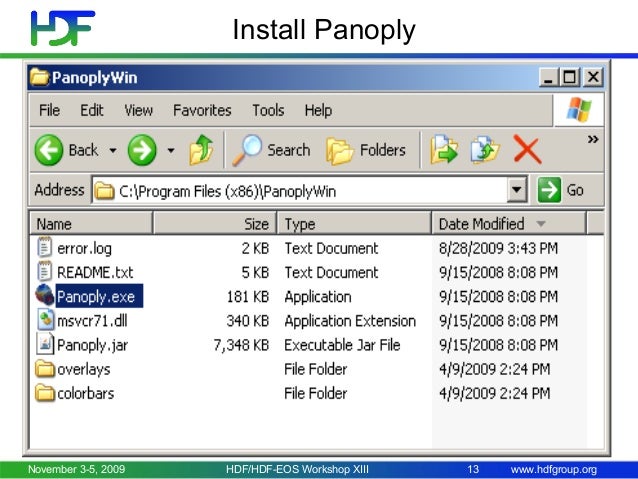Open Back history dropdown arrow

click(113, 151)
